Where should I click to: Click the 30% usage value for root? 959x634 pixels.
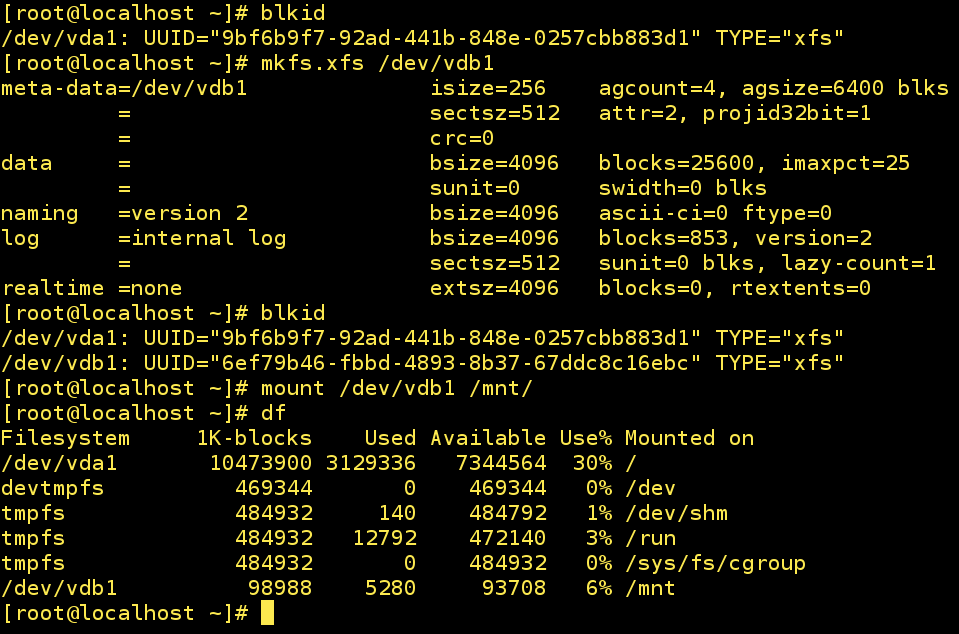click(x=592, y=463)
